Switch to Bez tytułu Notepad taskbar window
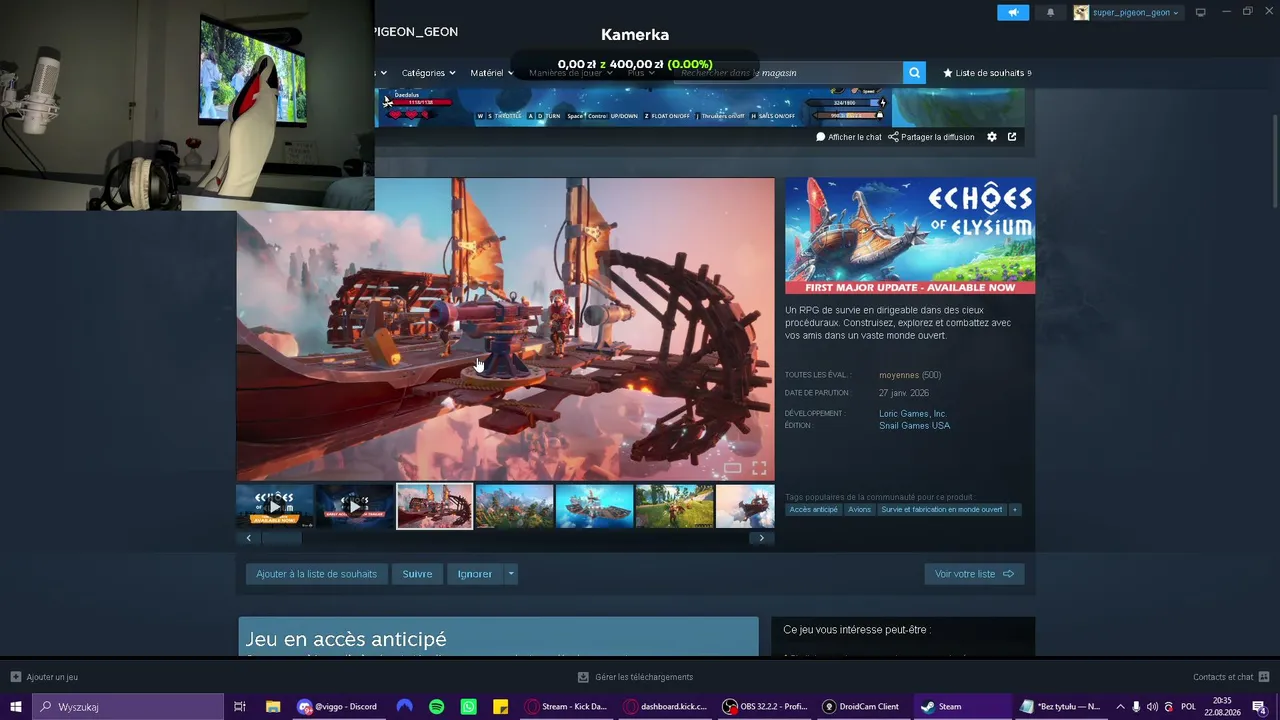This screenshot has width=1280, height=720. [1060, 707]
